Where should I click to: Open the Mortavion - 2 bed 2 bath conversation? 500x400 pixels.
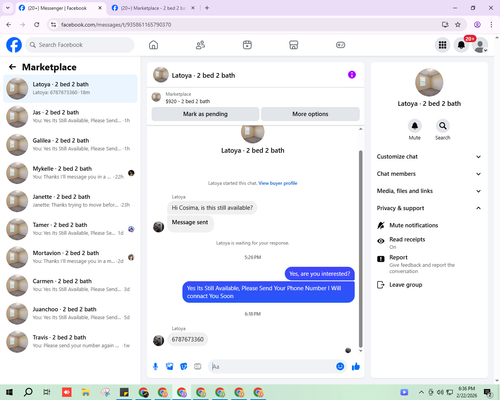click(70, 257)
